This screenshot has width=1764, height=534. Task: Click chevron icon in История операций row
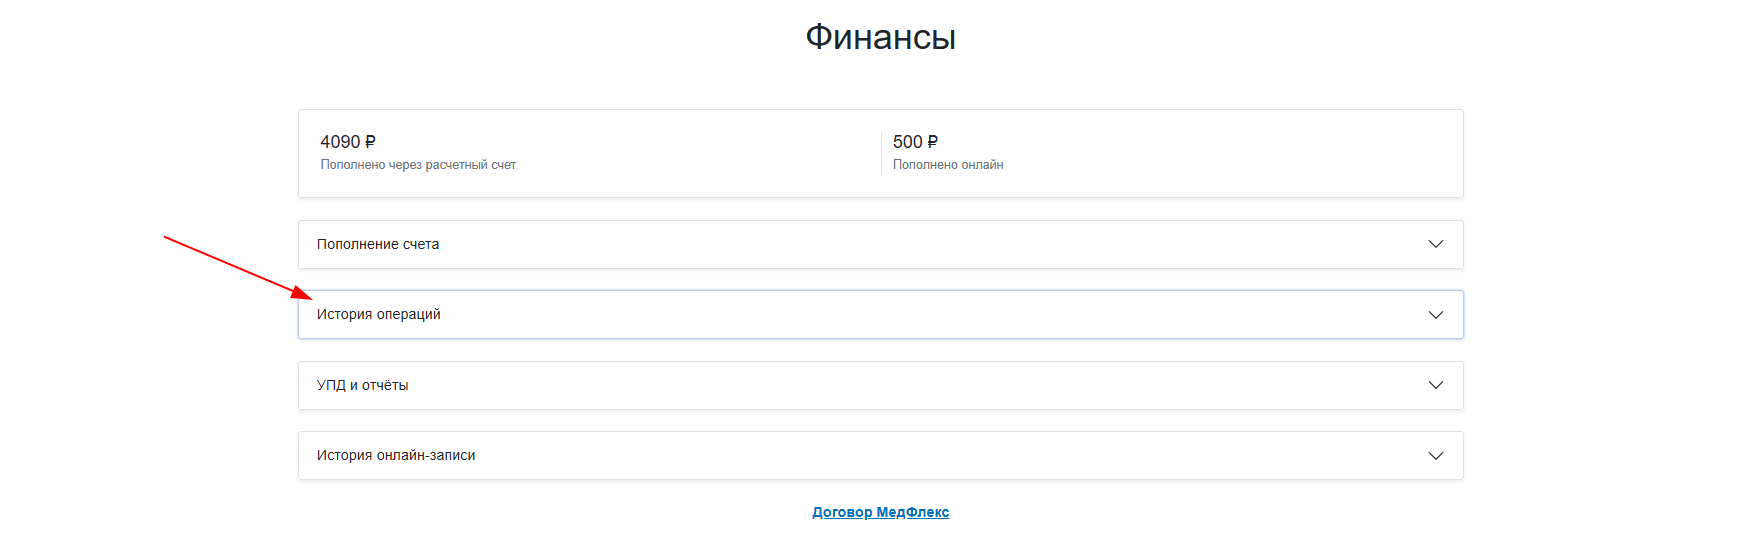(1436, 315)
